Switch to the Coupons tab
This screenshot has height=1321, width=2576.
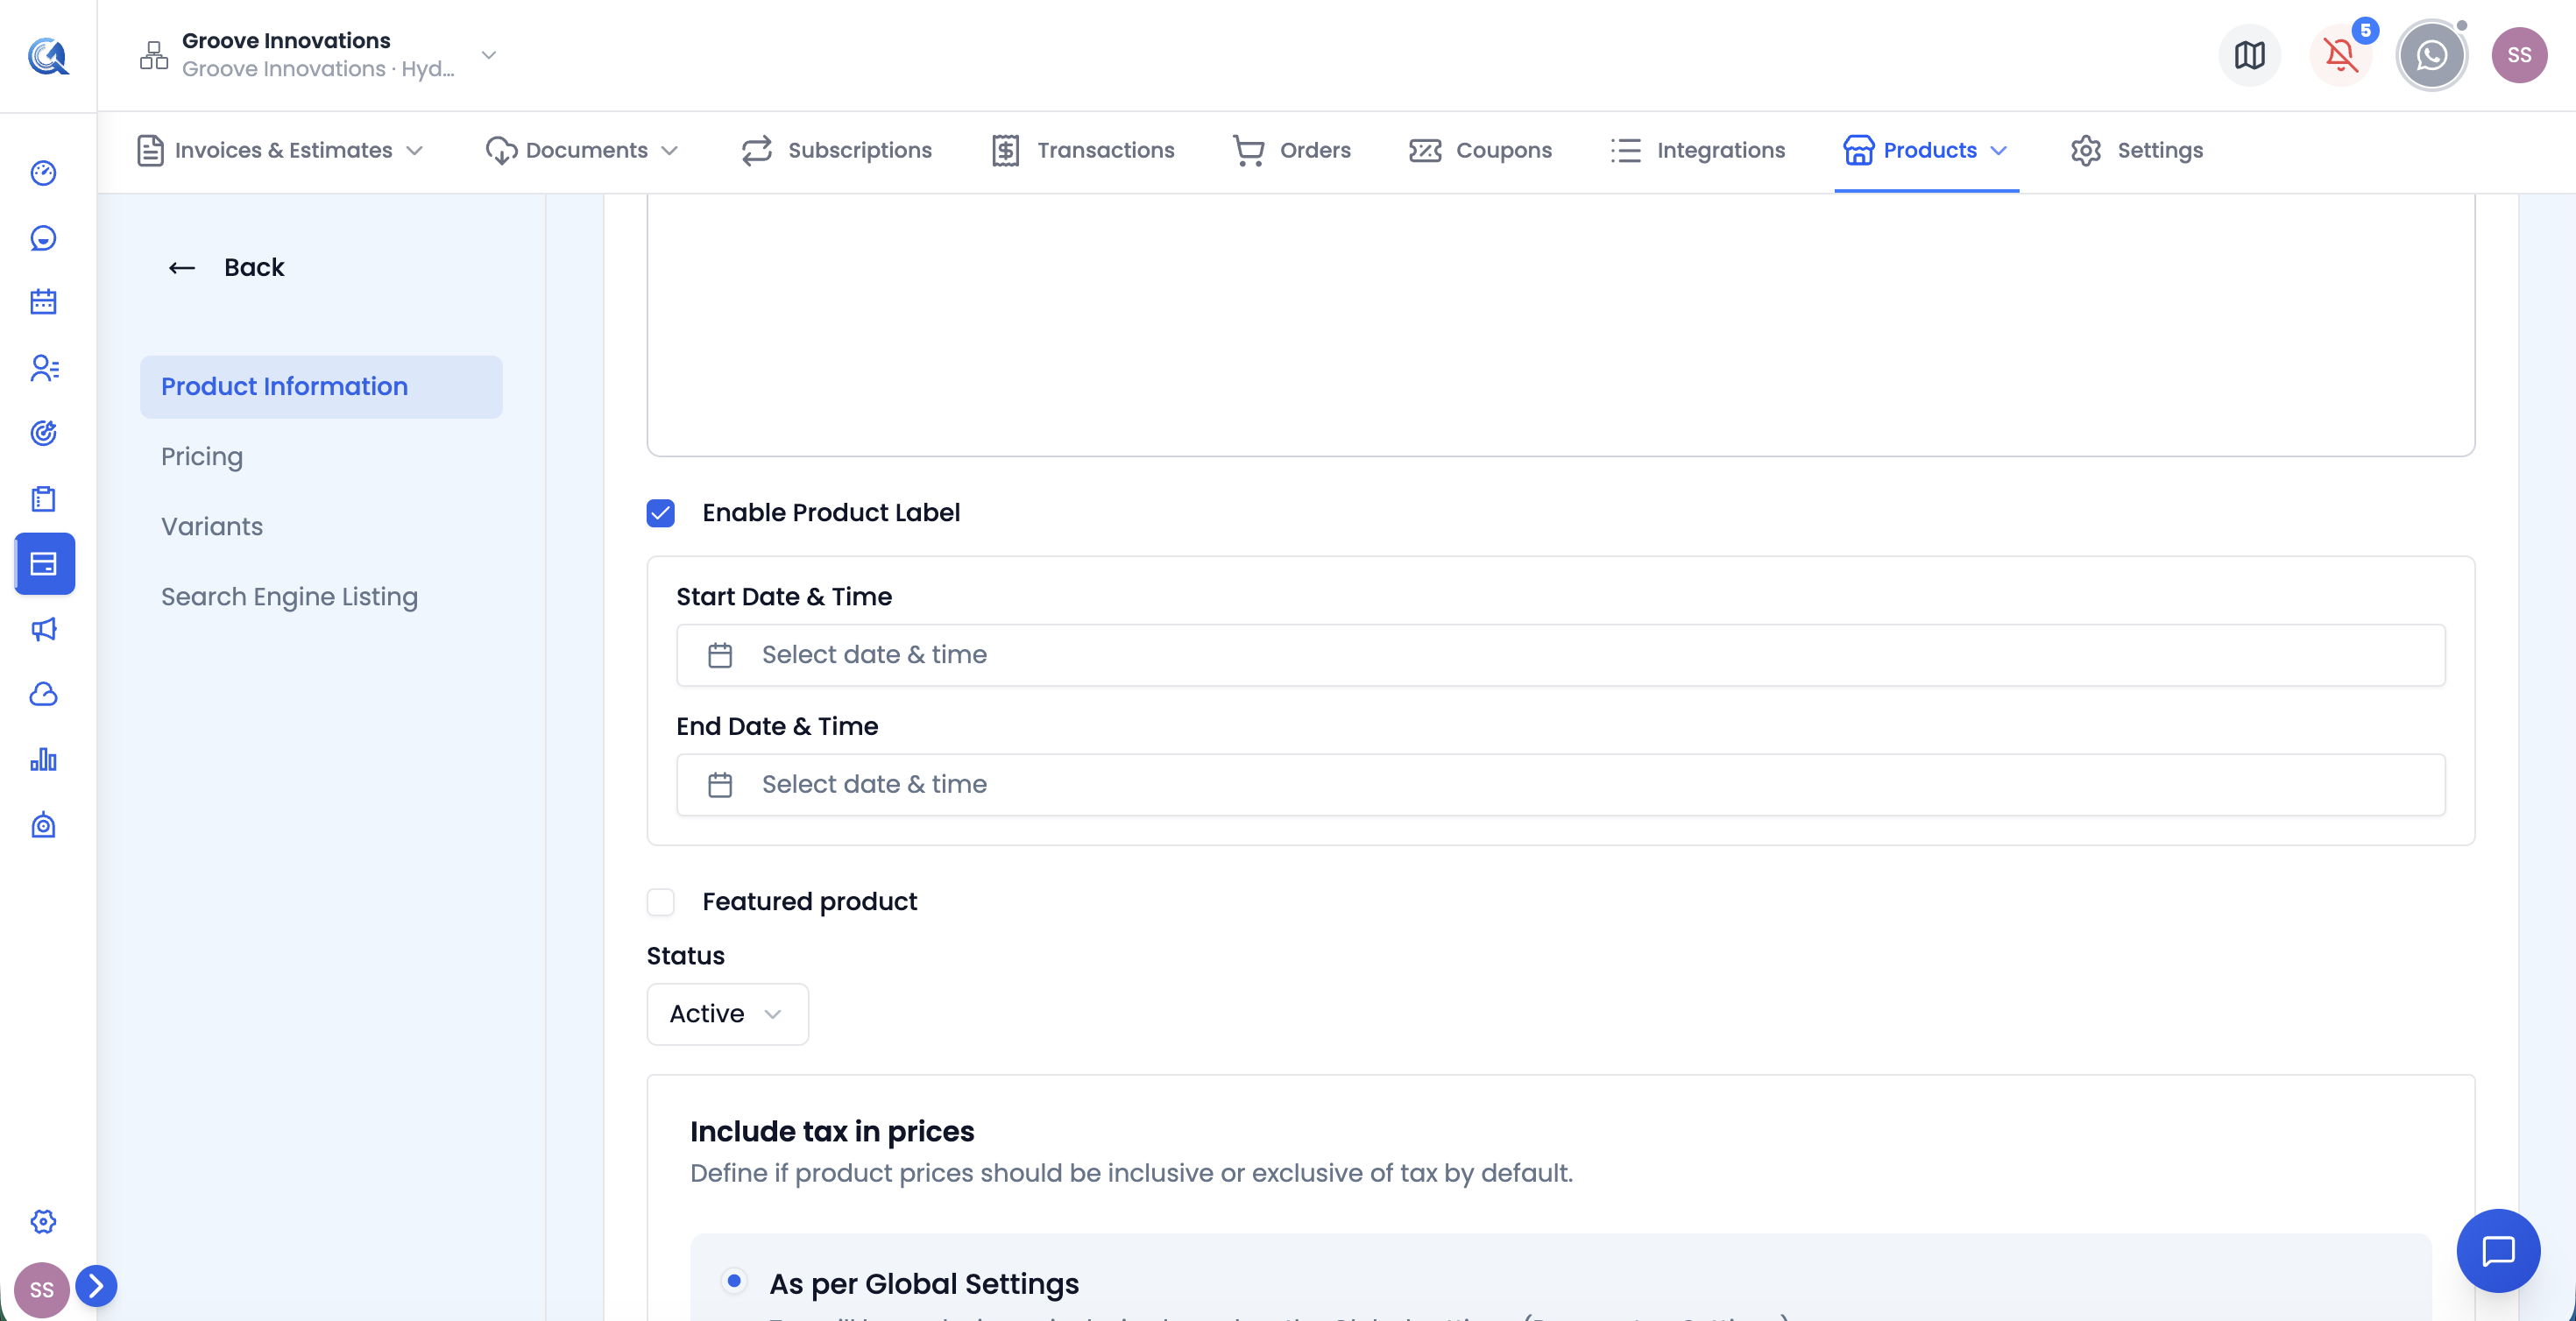tap(1480, 151)
